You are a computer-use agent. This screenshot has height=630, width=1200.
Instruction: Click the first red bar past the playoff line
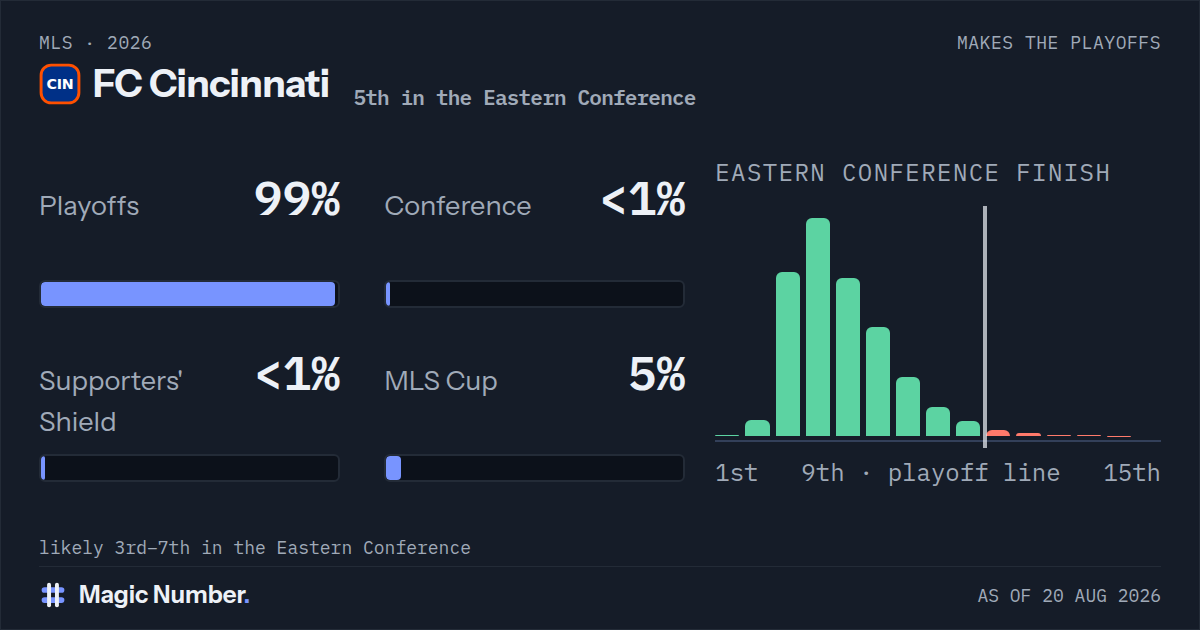998,433
